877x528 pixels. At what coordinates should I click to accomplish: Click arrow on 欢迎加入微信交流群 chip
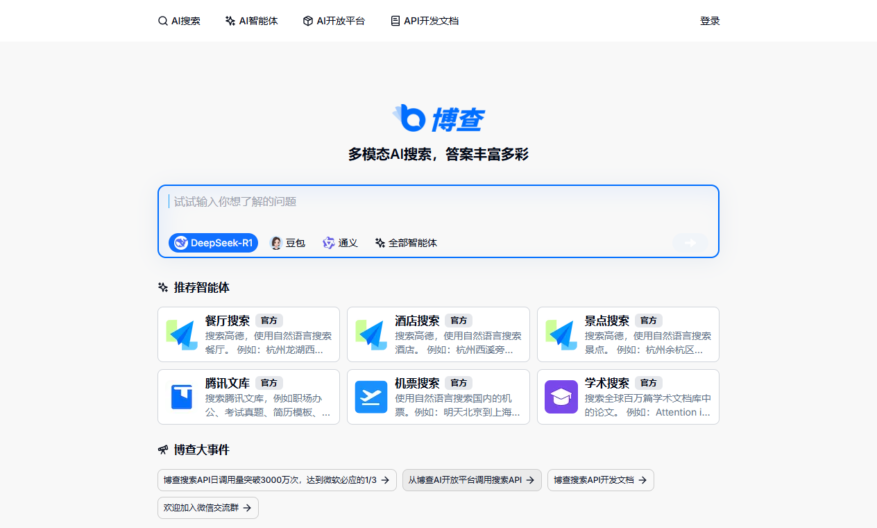click(x=247, y=508)
